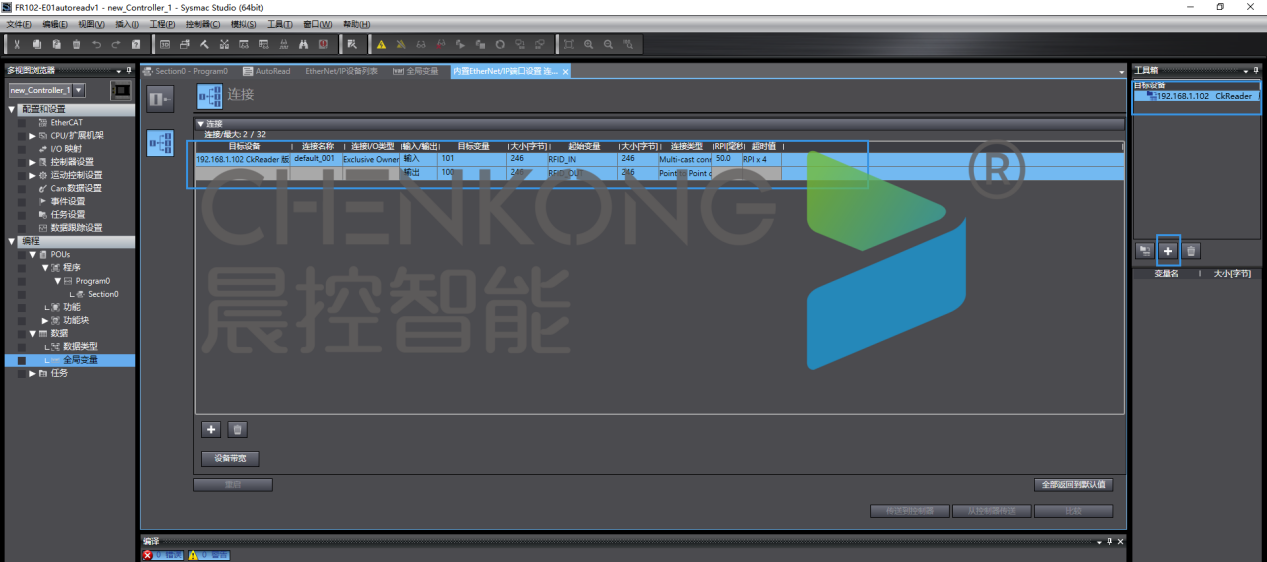Click the yellow warning triangle toolbar icon
Image resolution: width=1267 pixels, height=562 pixels.
[381, 44]
